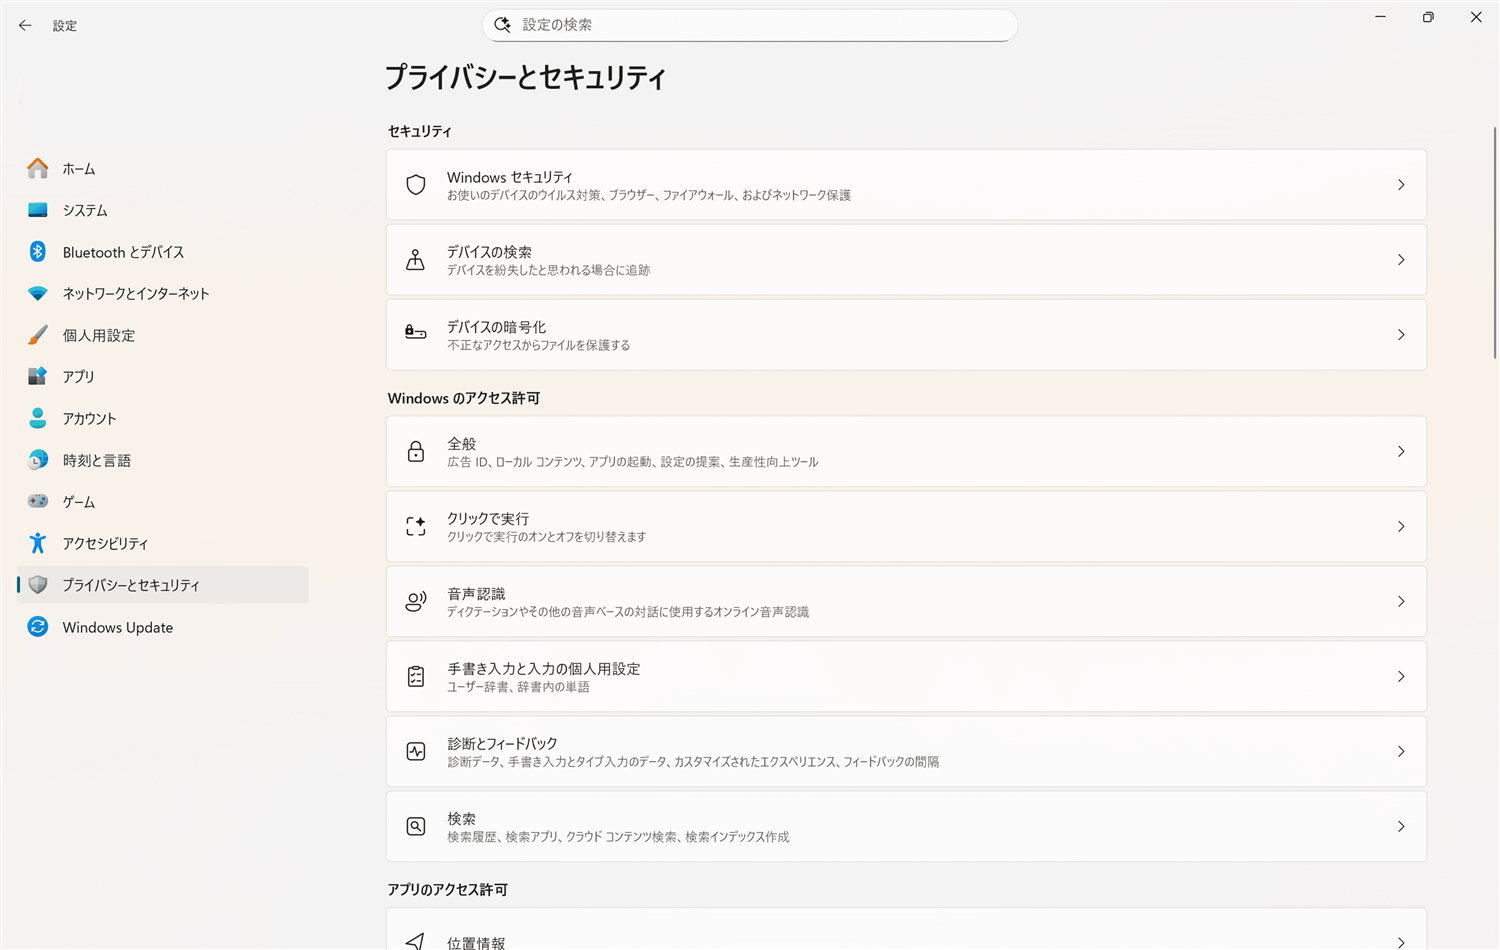The width and height of the screenshot is (1500, 950).
Task: Click the Bluetooth icon in sidebar
Action: [x=38, y=252]
